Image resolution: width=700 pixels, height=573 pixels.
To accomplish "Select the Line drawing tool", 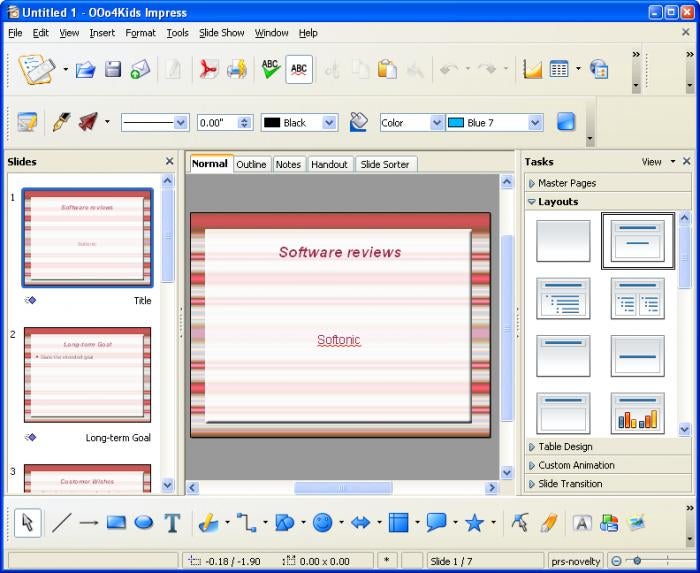I will [62, 523].
